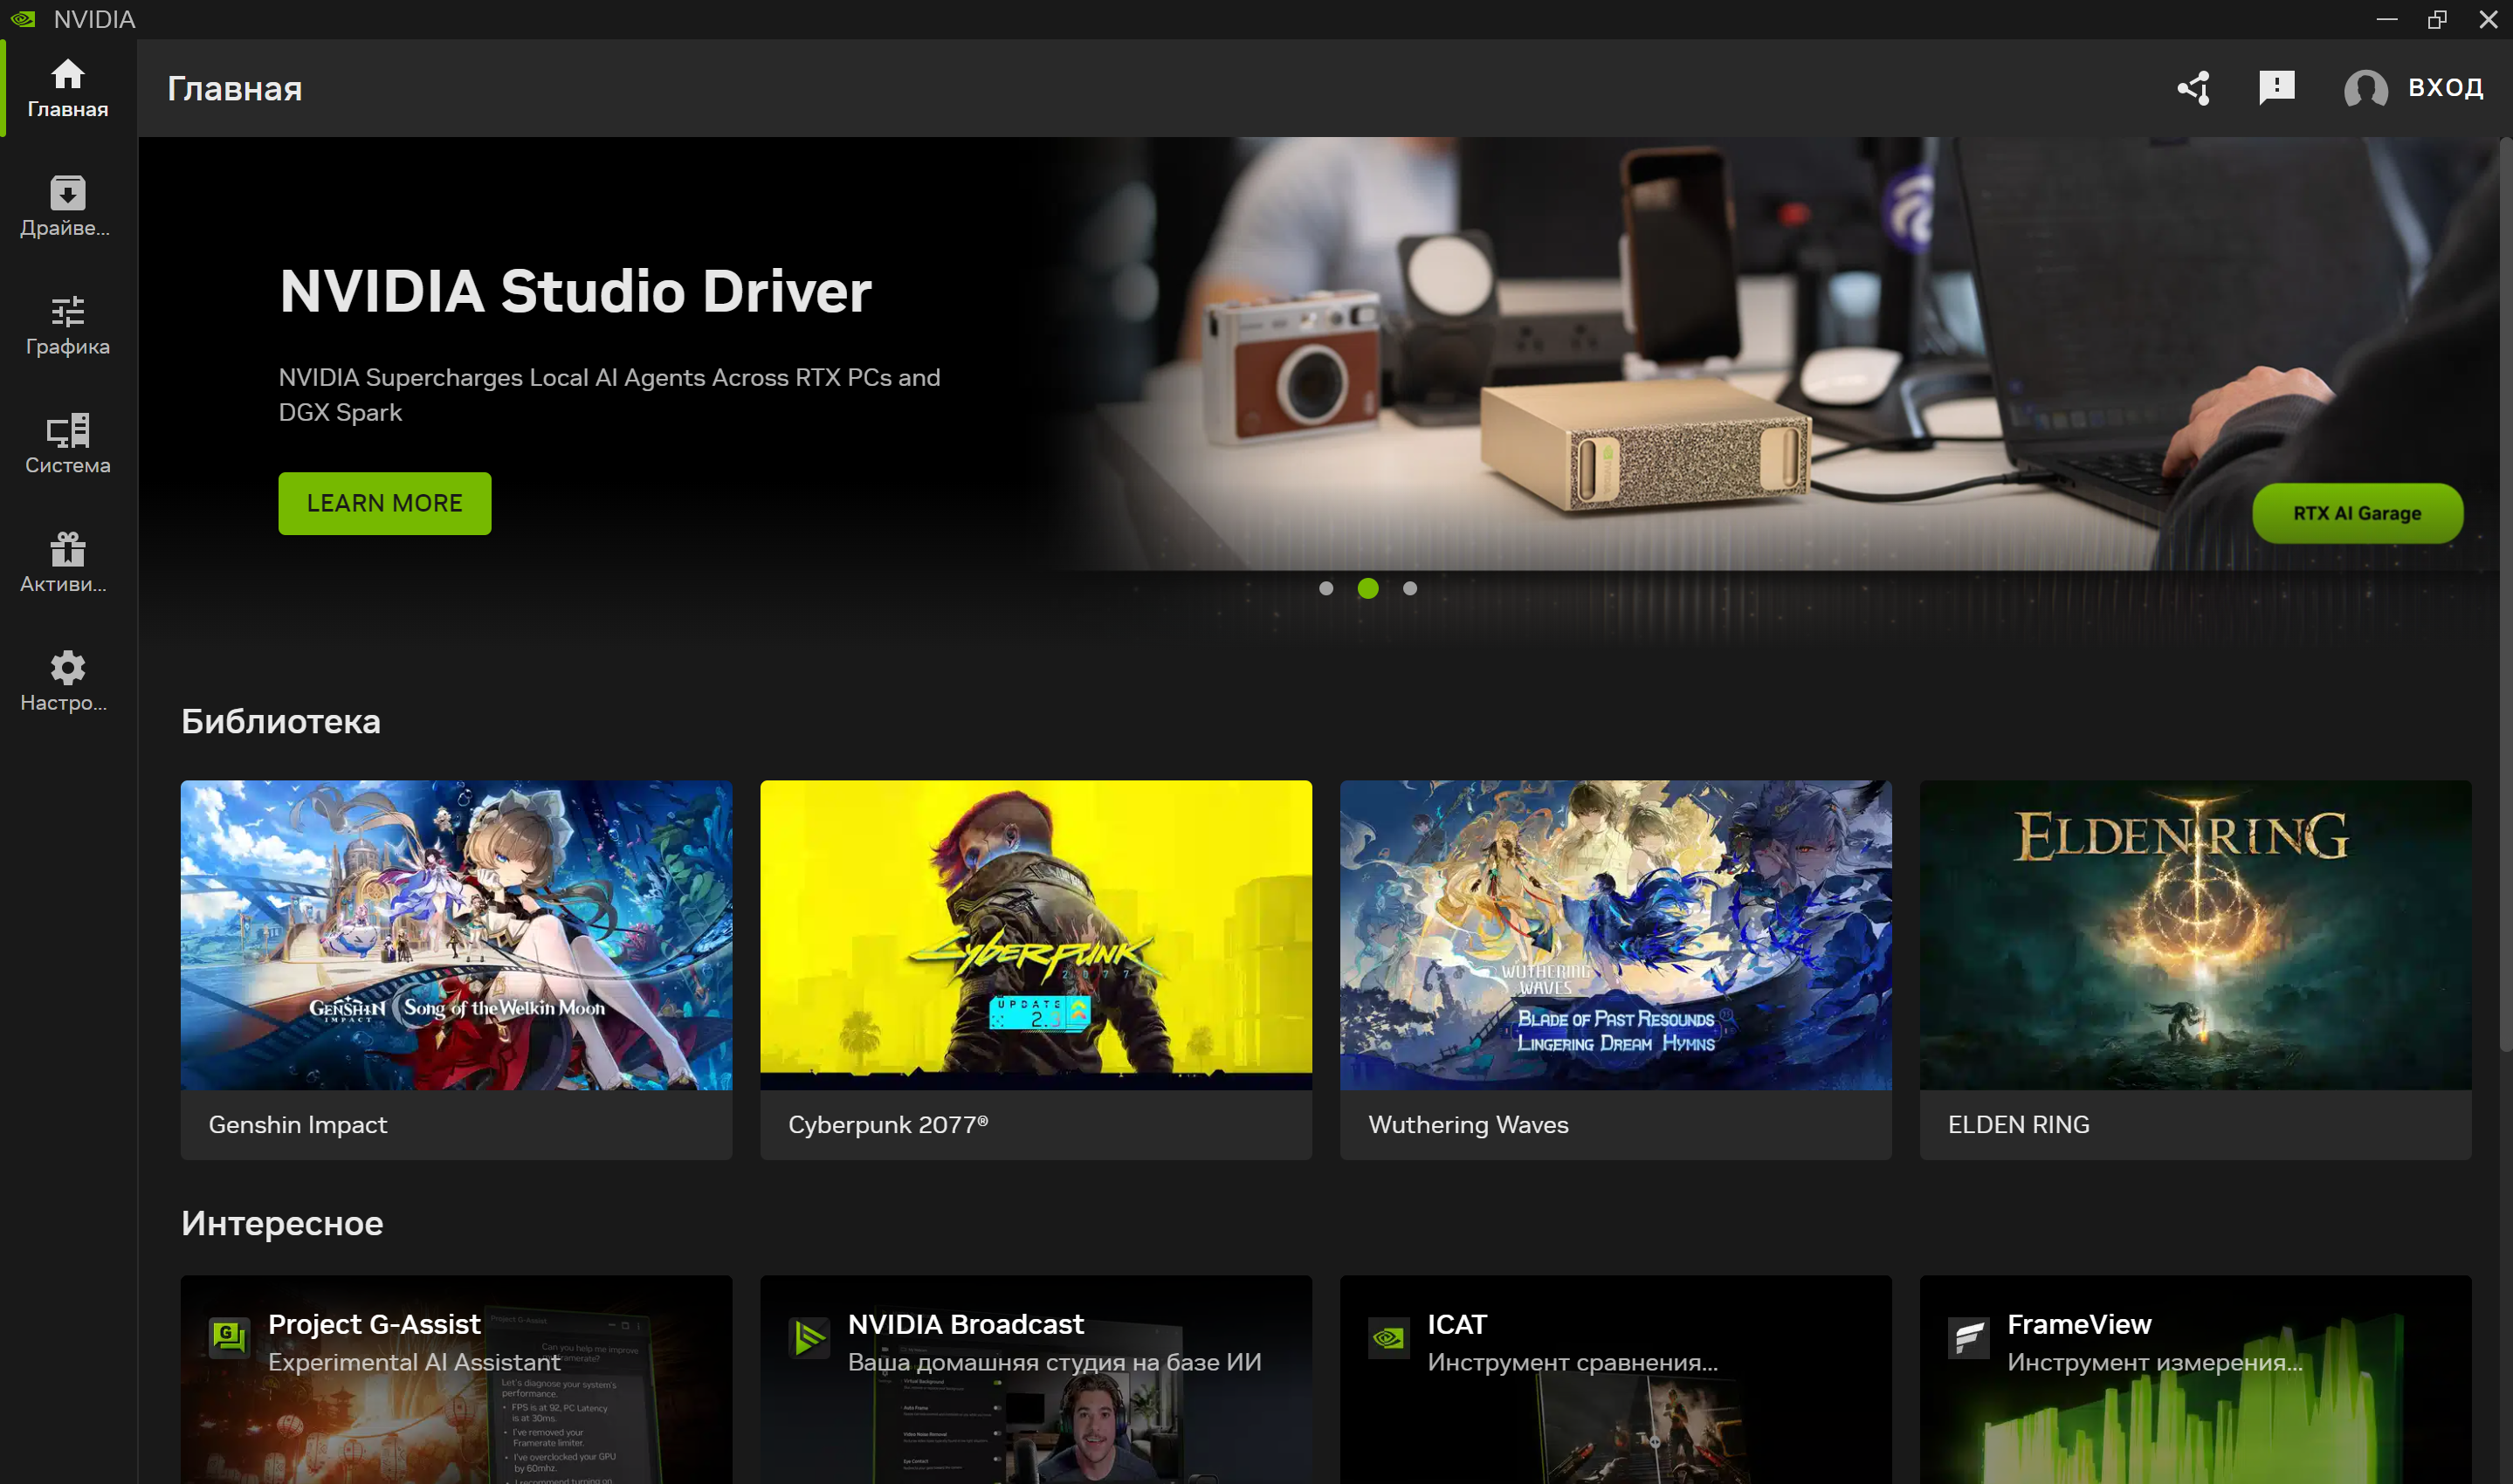Open the Настро... settings gear section
The width and height of the screenshot is (2513, 1484).
pyautogui.click(x=68, y=683)
